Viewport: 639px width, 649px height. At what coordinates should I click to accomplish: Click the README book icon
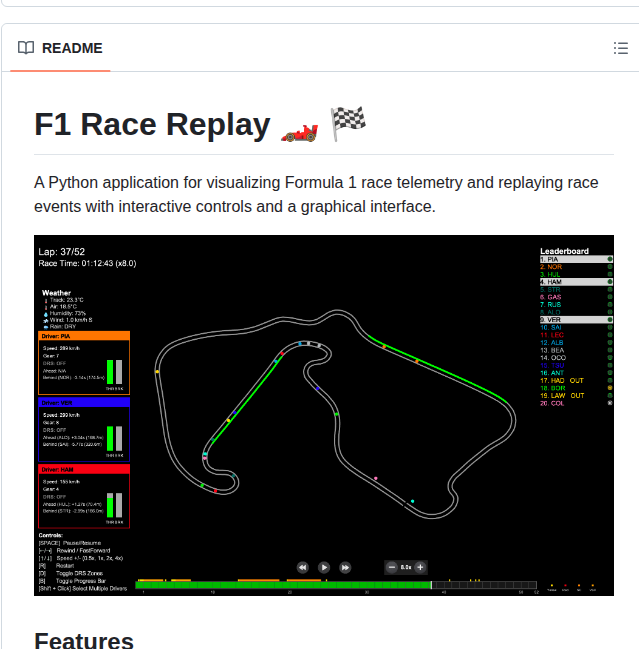coord(26,48)
